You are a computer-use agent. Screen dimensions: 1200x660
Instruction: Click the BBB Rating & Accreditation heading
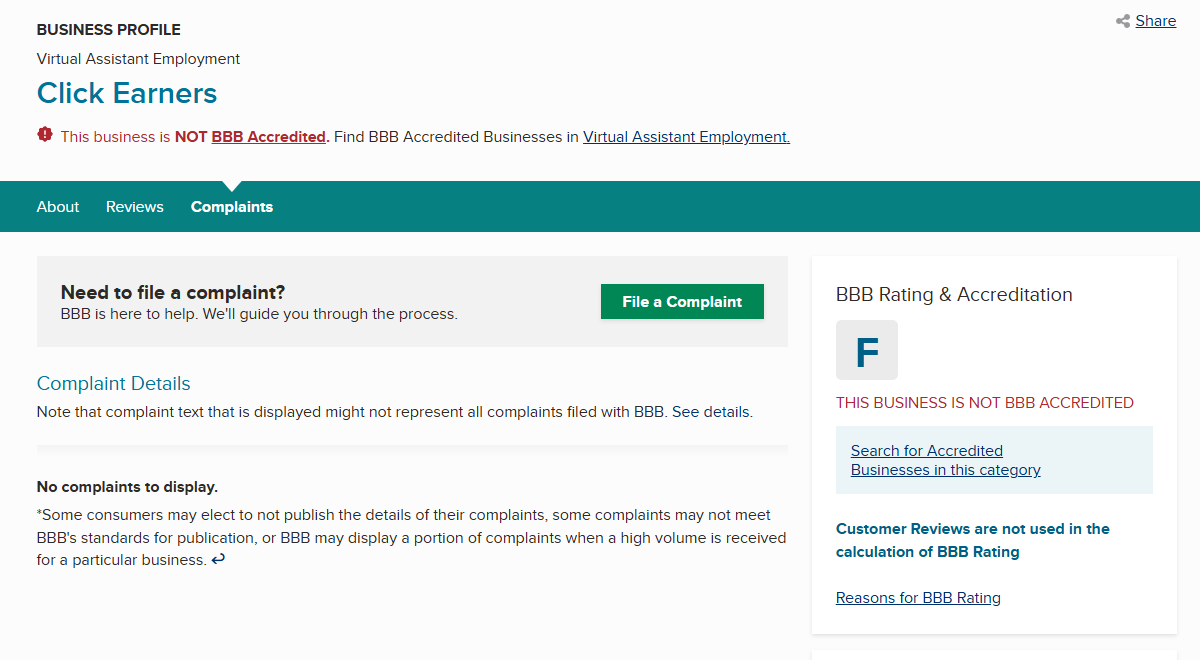[954, 295]
